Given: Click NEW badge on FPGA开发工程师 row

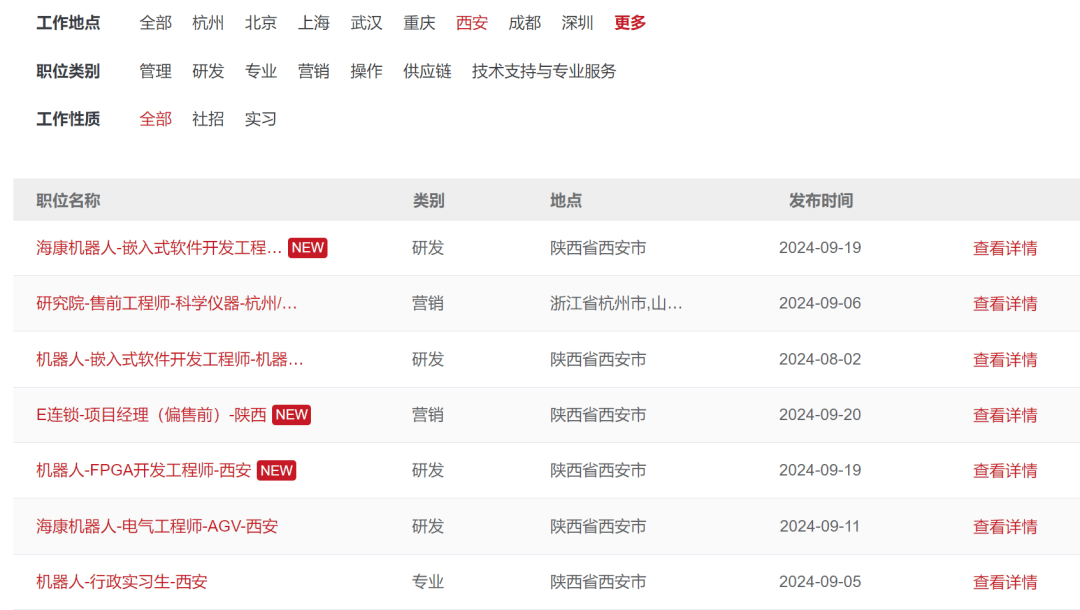Looking at the screenshot, I should pos(276,470).
